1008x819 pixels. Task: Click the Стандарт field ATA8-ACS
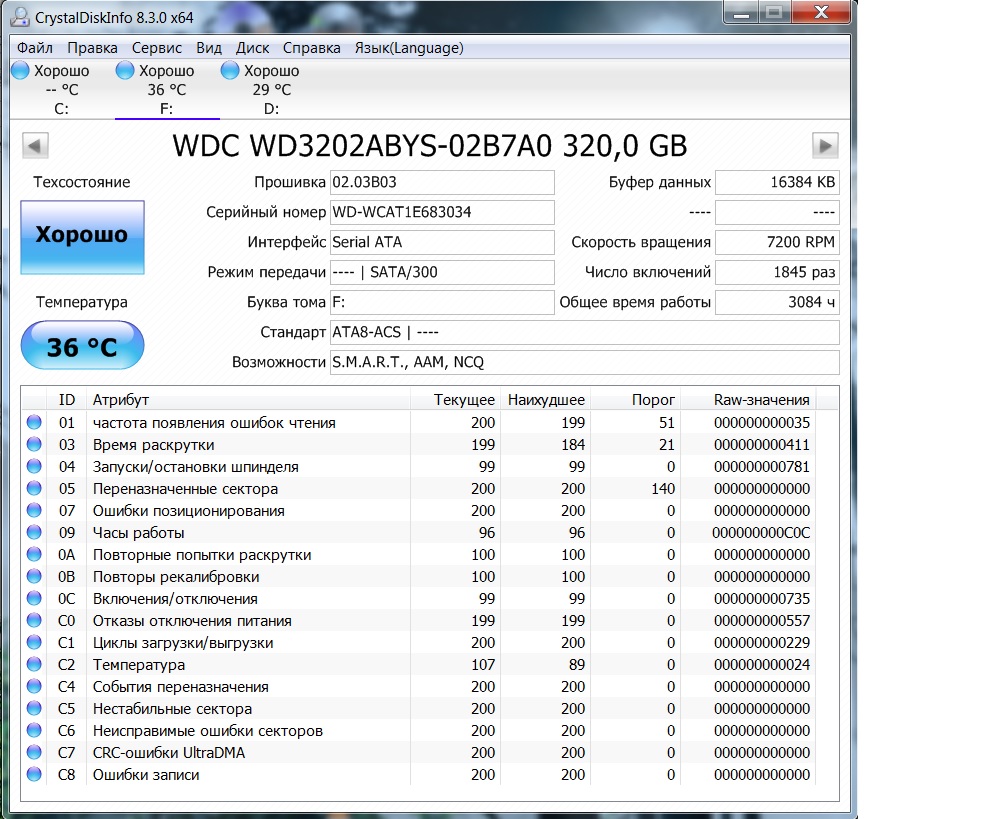pyautogui.click(x=585, y=332)
